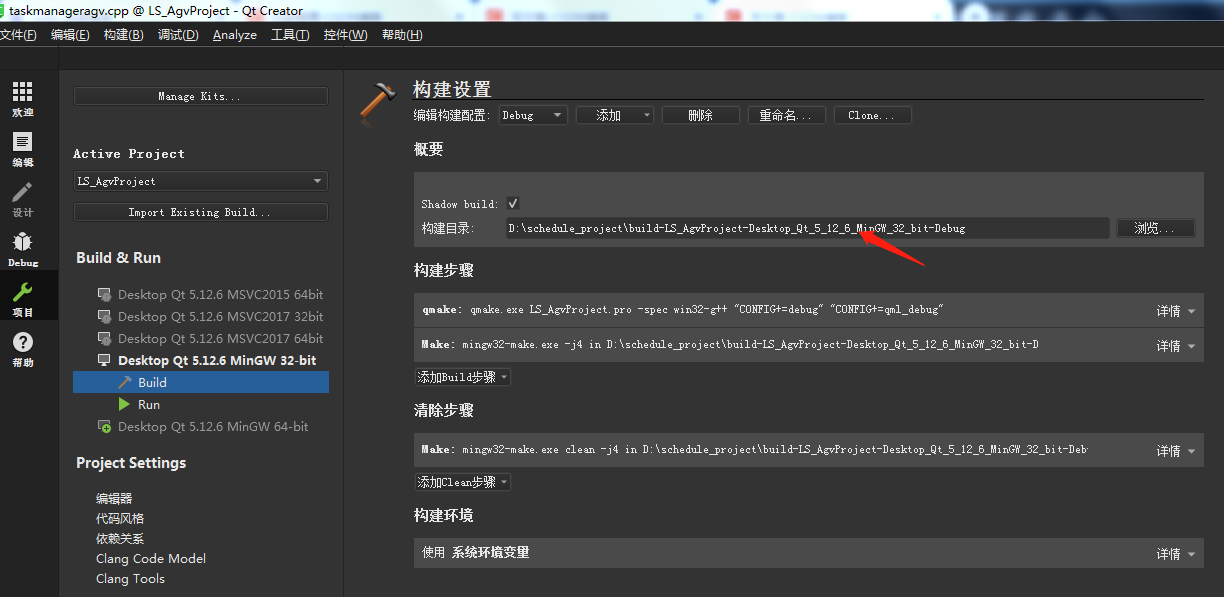Toggle the Shadow build checkbox
This screenshot has height=597, width=1224.
513,203
